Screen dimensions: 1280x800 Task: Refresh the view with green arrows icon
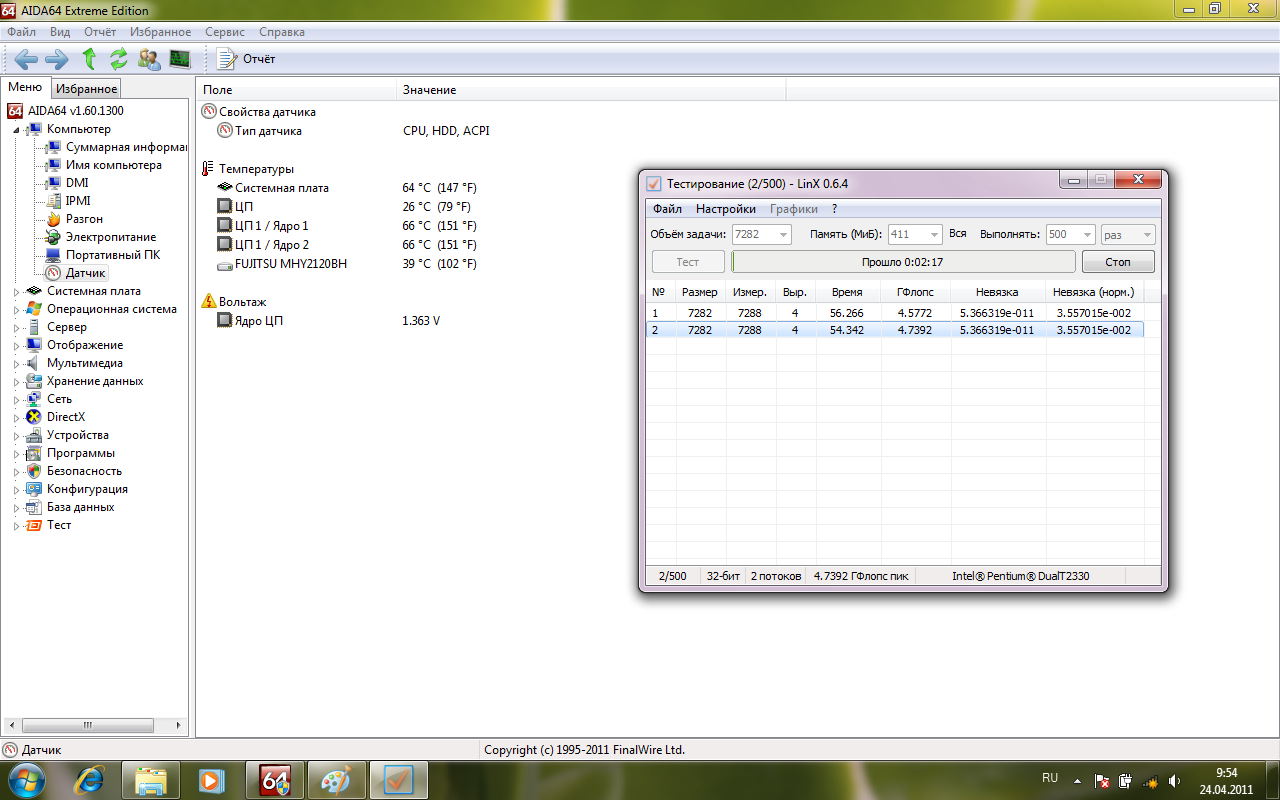click(119, 59)
